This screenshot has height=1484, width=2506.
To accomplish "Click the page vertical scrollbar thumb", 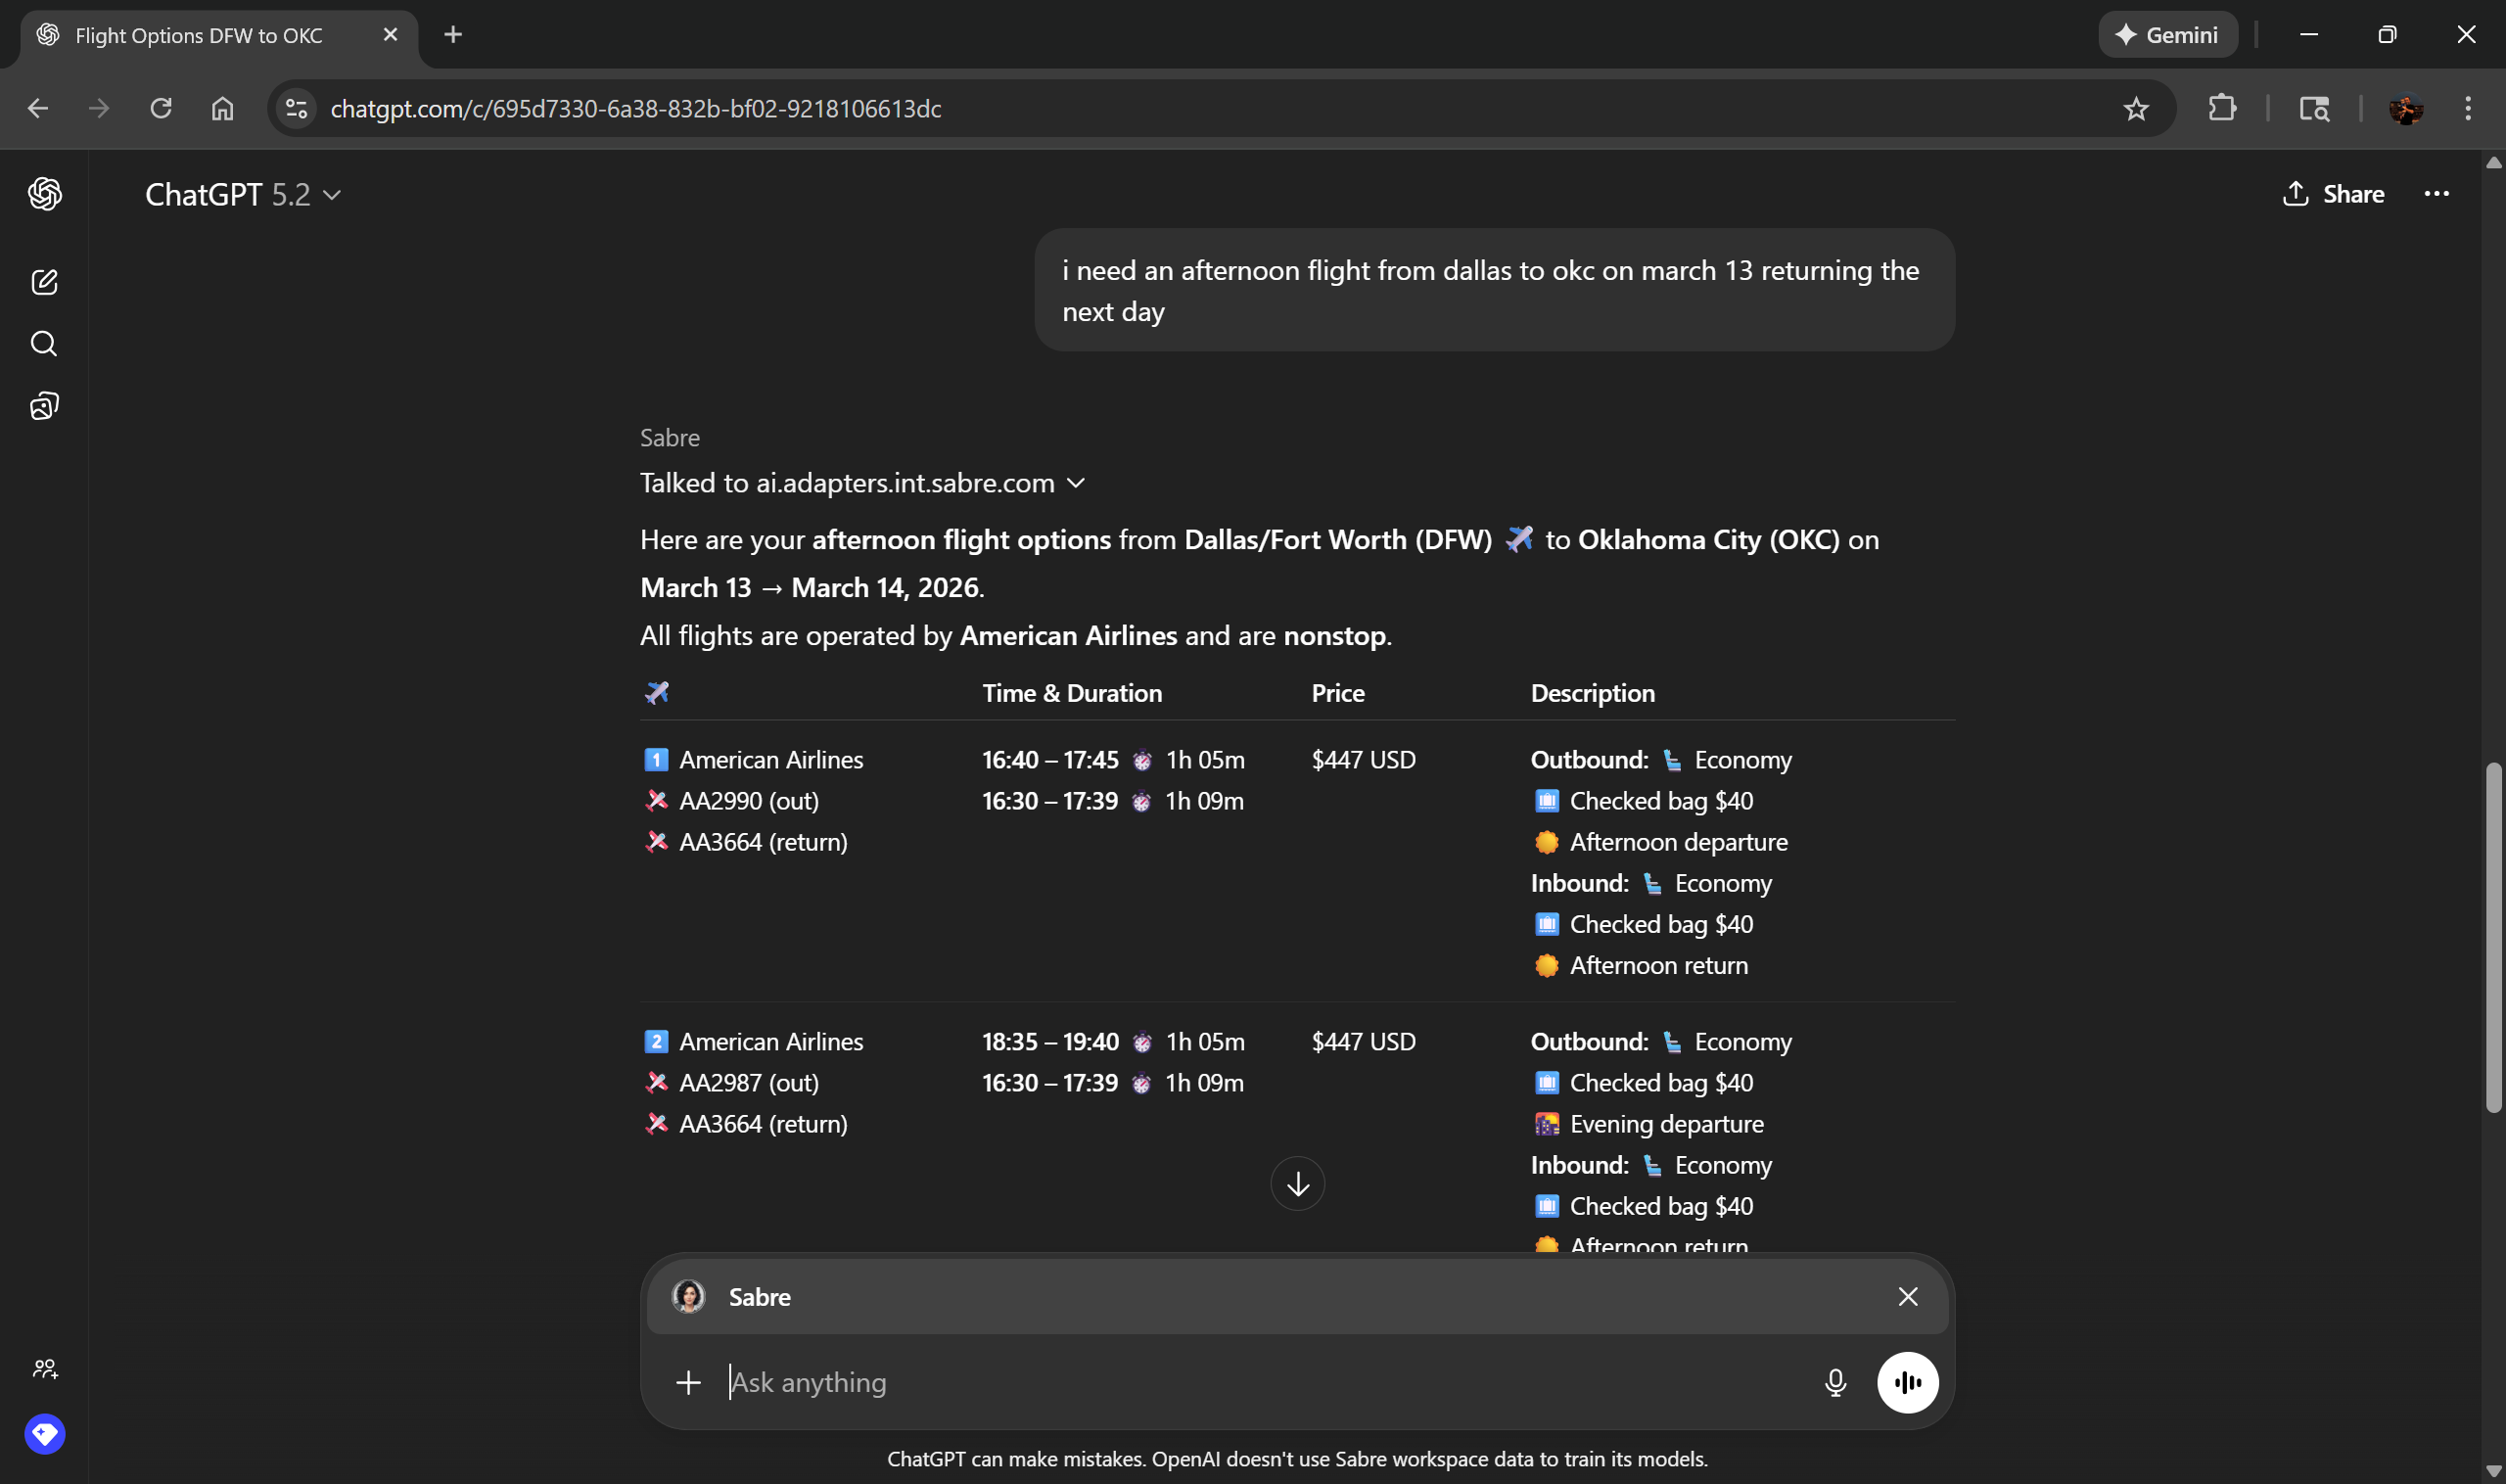I will 2493,937.
